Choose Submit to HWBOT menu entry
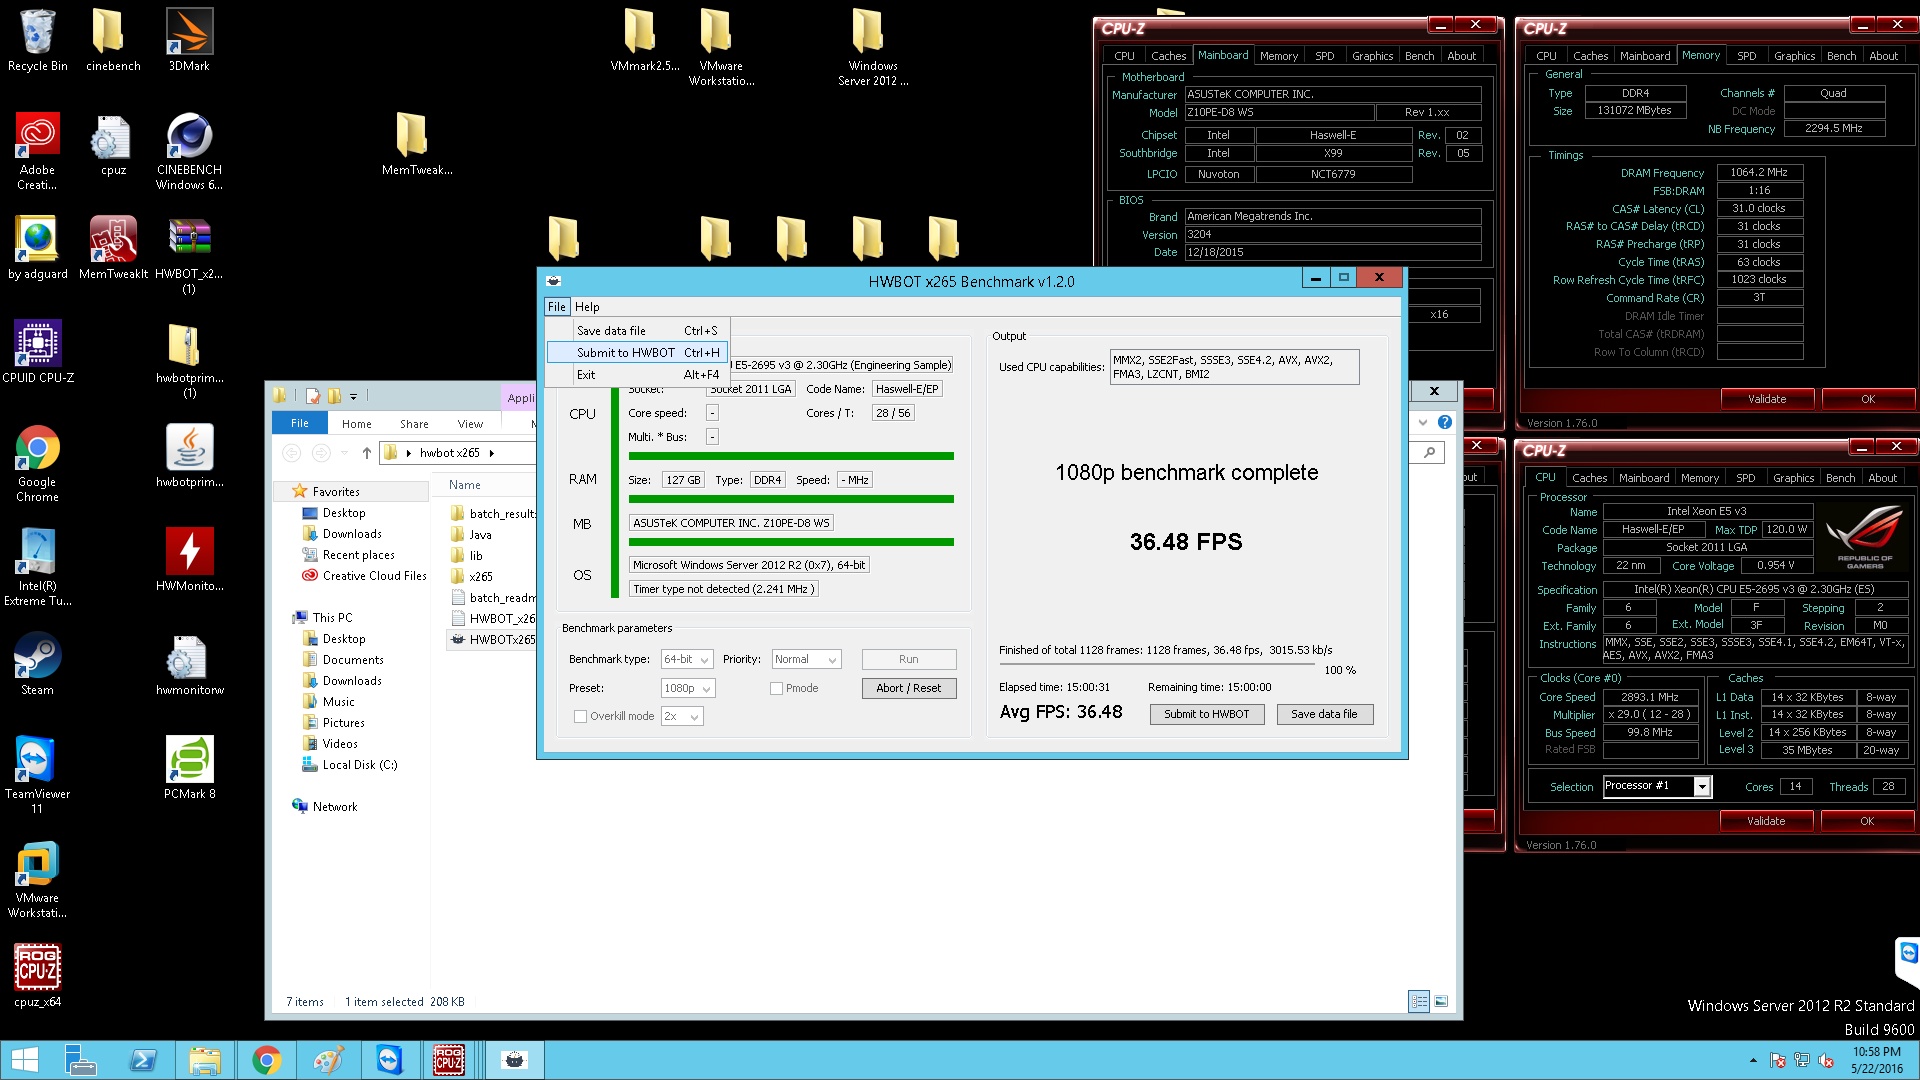 tap(638, 353)
